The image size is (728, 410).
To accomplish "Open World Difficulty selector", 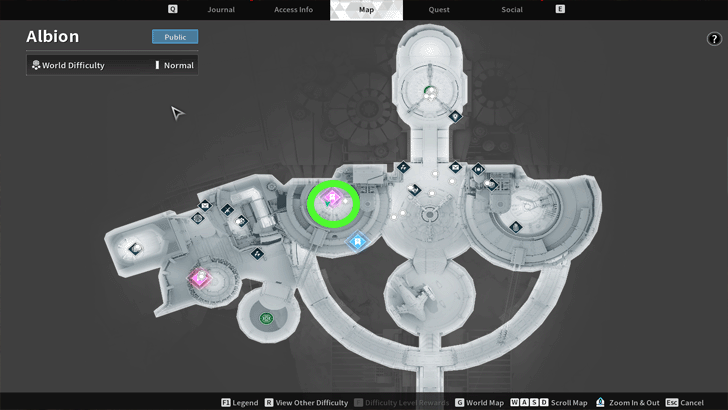I will coord(112,65).
